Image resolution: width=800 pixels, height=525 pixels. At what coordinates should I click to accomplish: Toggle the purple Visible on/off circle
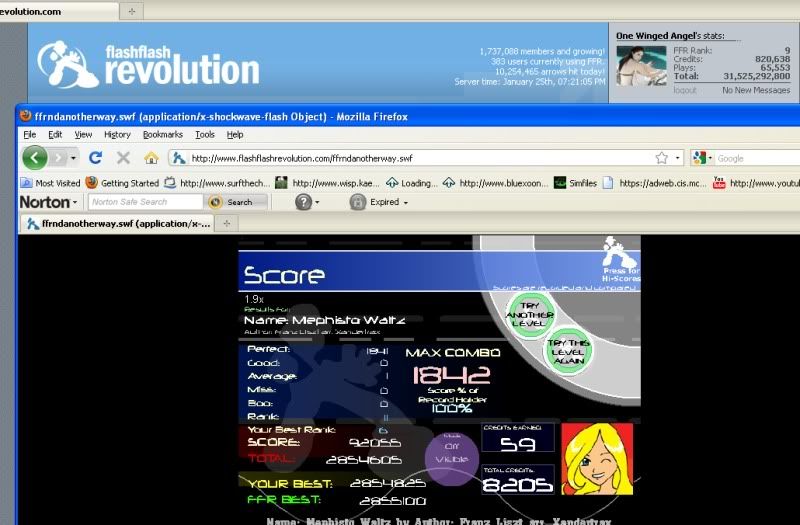[451, 458]
